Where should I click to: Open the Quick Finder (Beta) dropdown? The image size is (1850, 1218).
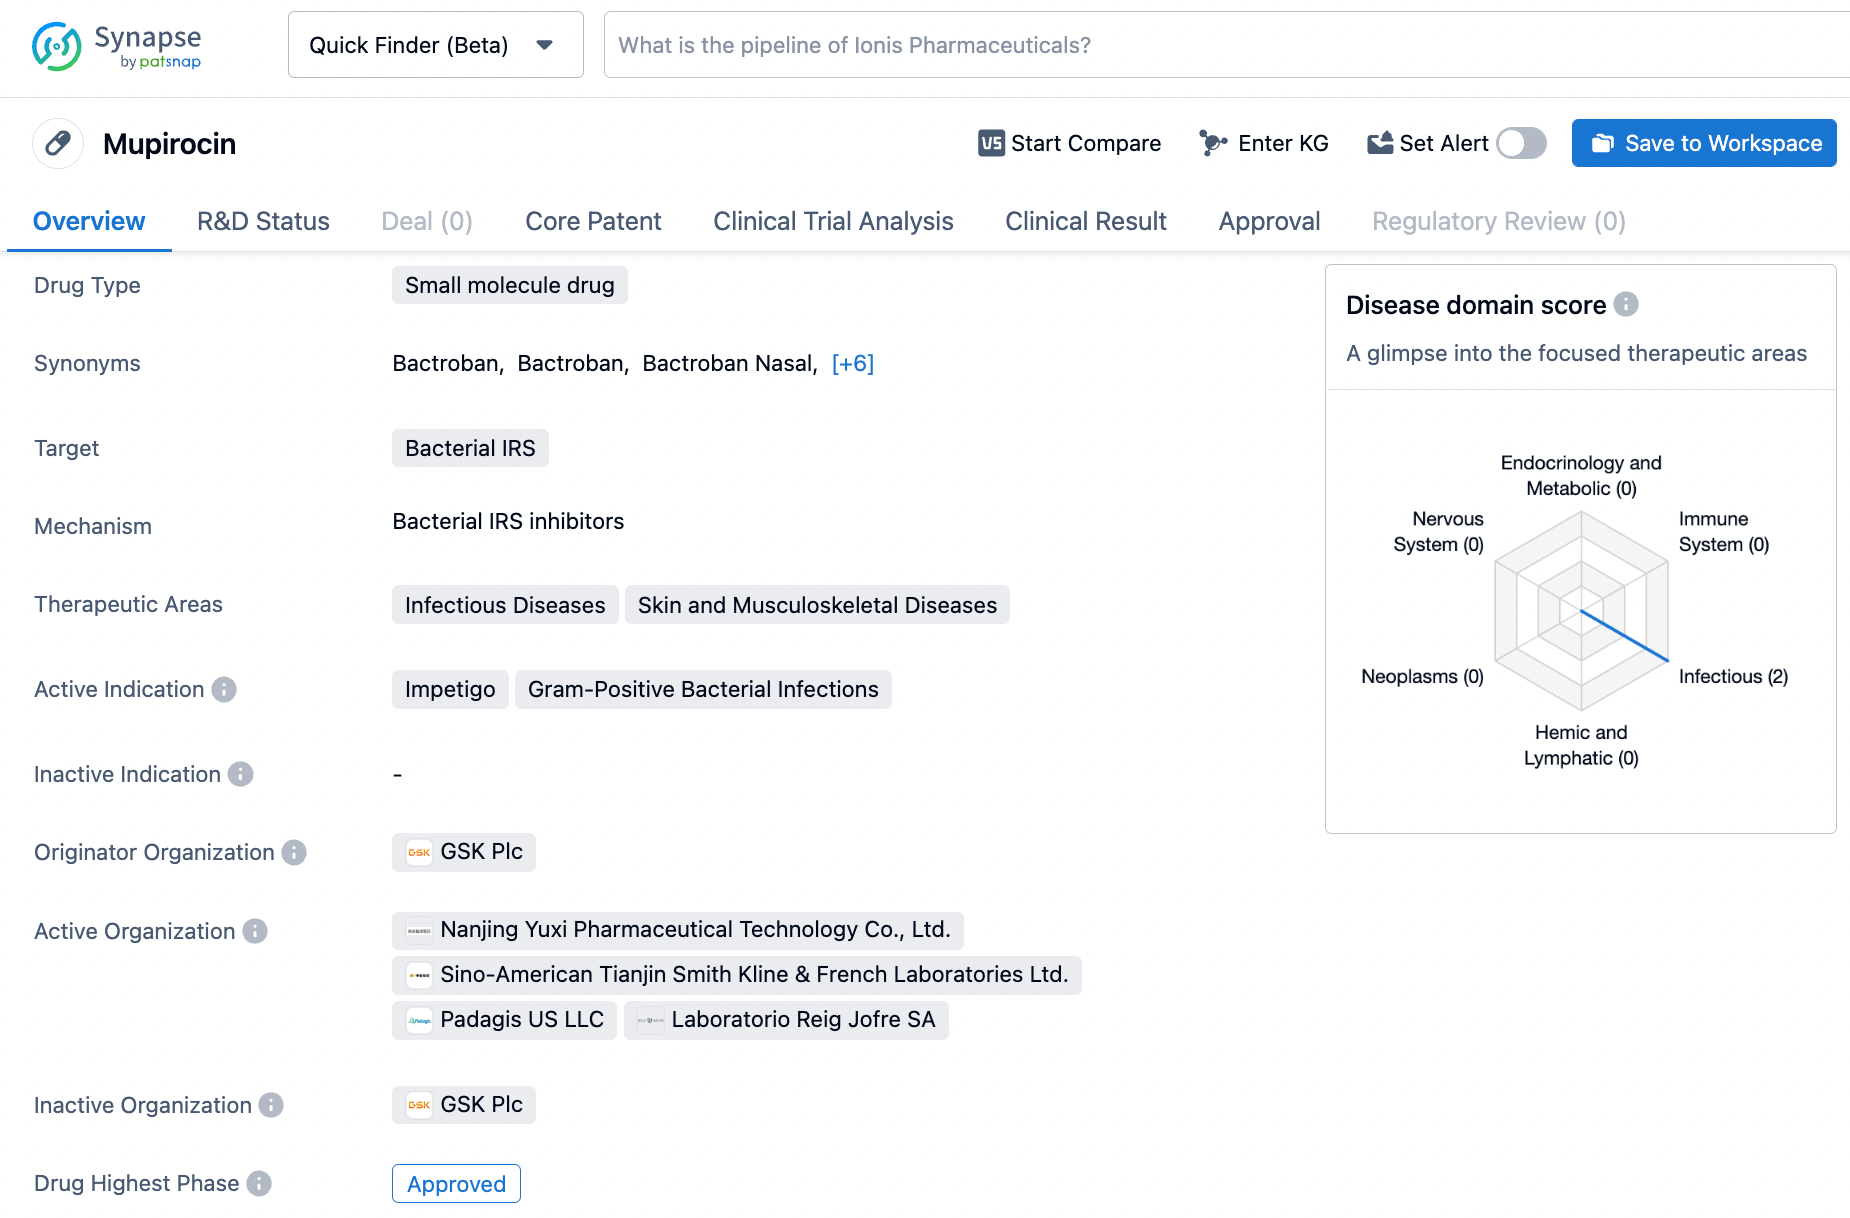pyautogui.click(x=435, y=45)
